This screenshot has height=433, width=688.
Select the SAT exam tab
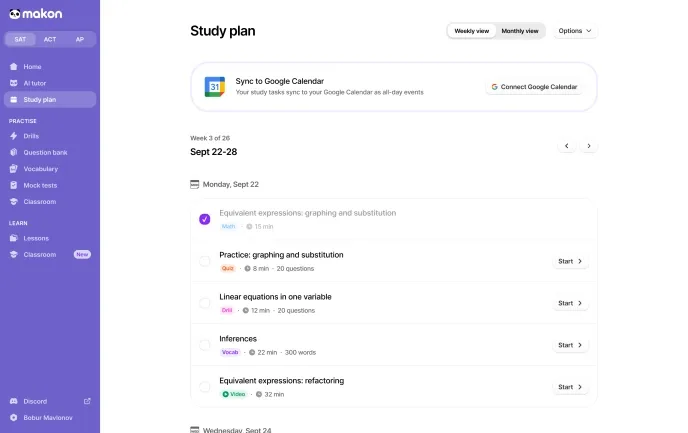point(20,39)
